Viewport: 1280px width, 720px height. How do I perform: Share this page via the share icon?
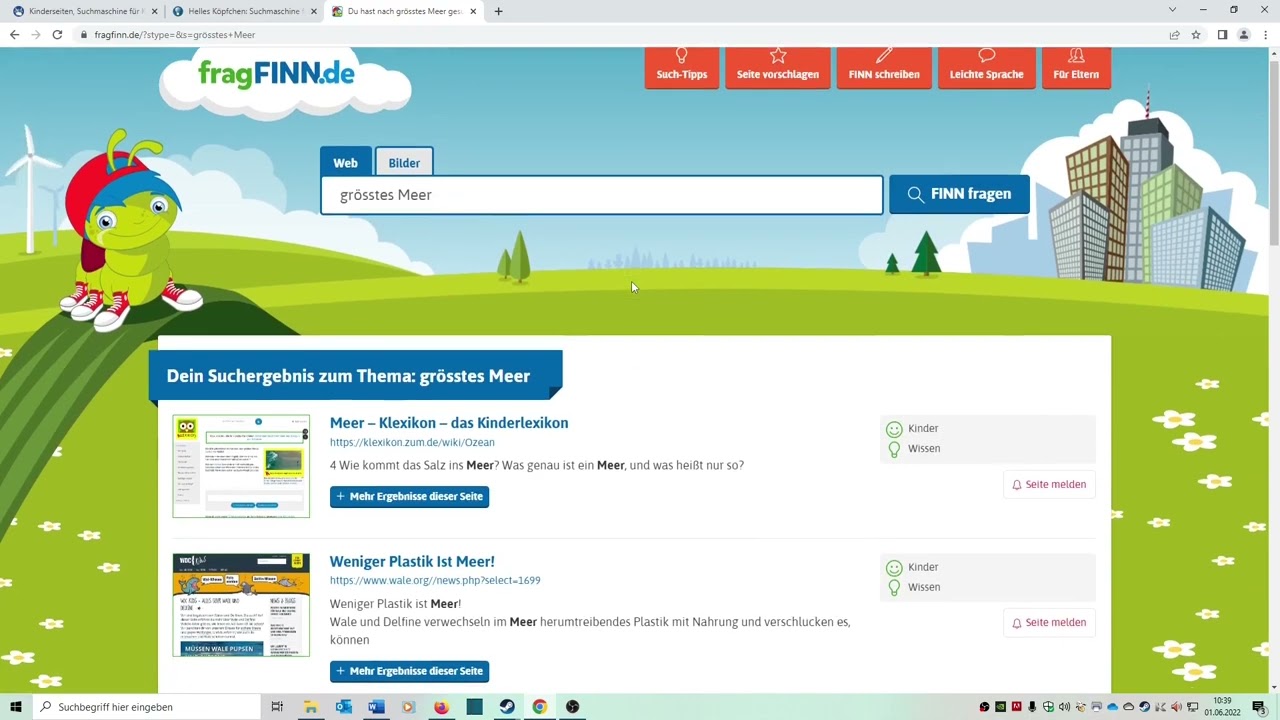[1174, 35]
